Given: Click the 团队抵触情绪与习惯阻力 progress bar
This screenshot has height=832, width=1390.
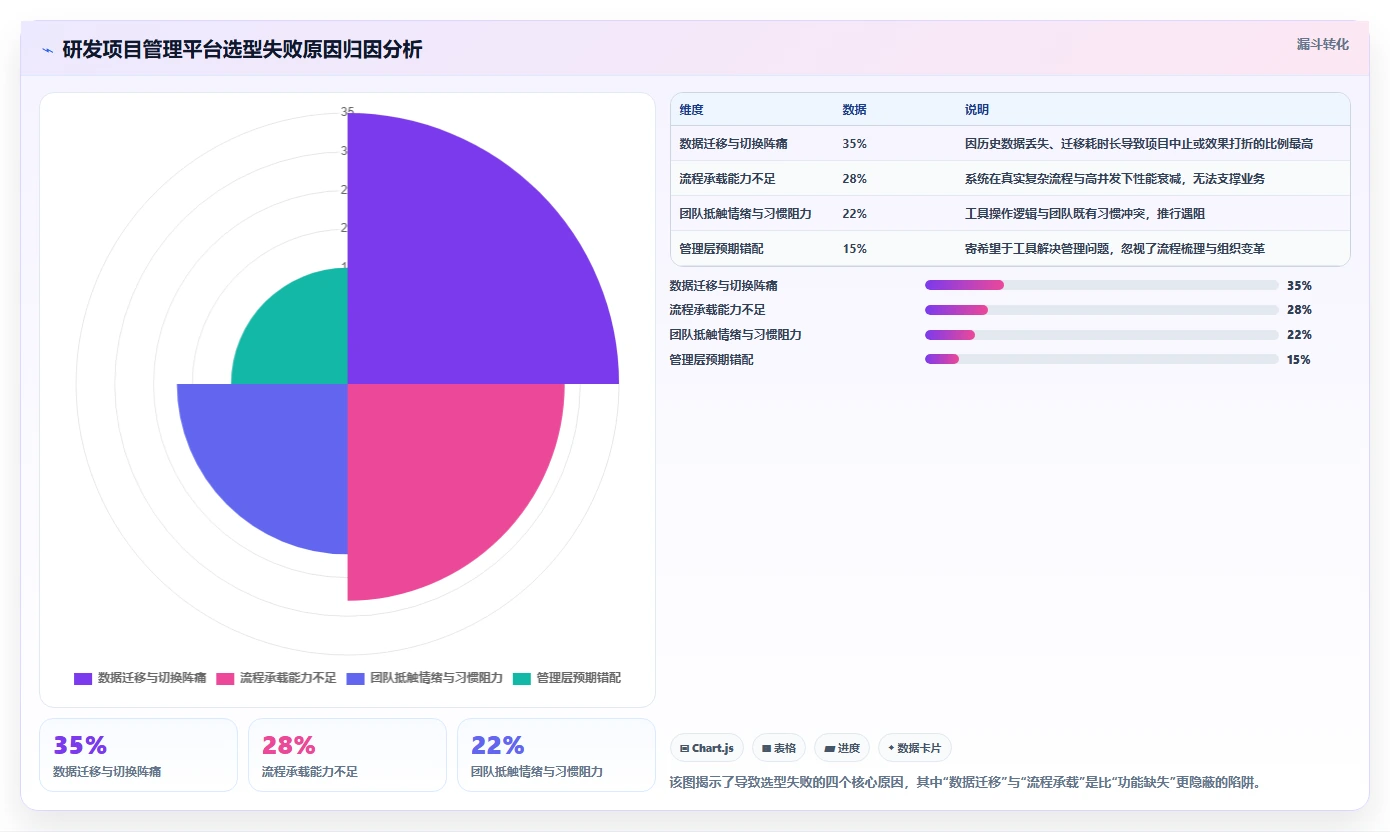Looking at the screenshot, I should point(1102,335).
